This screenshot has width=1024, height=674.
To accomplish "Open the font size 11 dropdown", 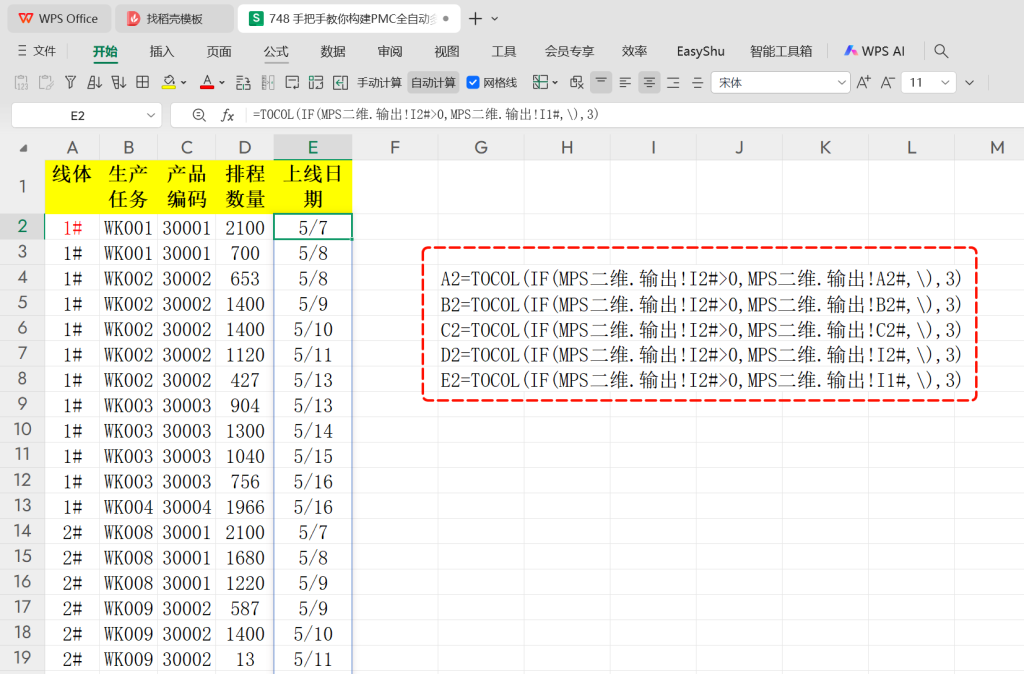I will (x=945, y=83).
